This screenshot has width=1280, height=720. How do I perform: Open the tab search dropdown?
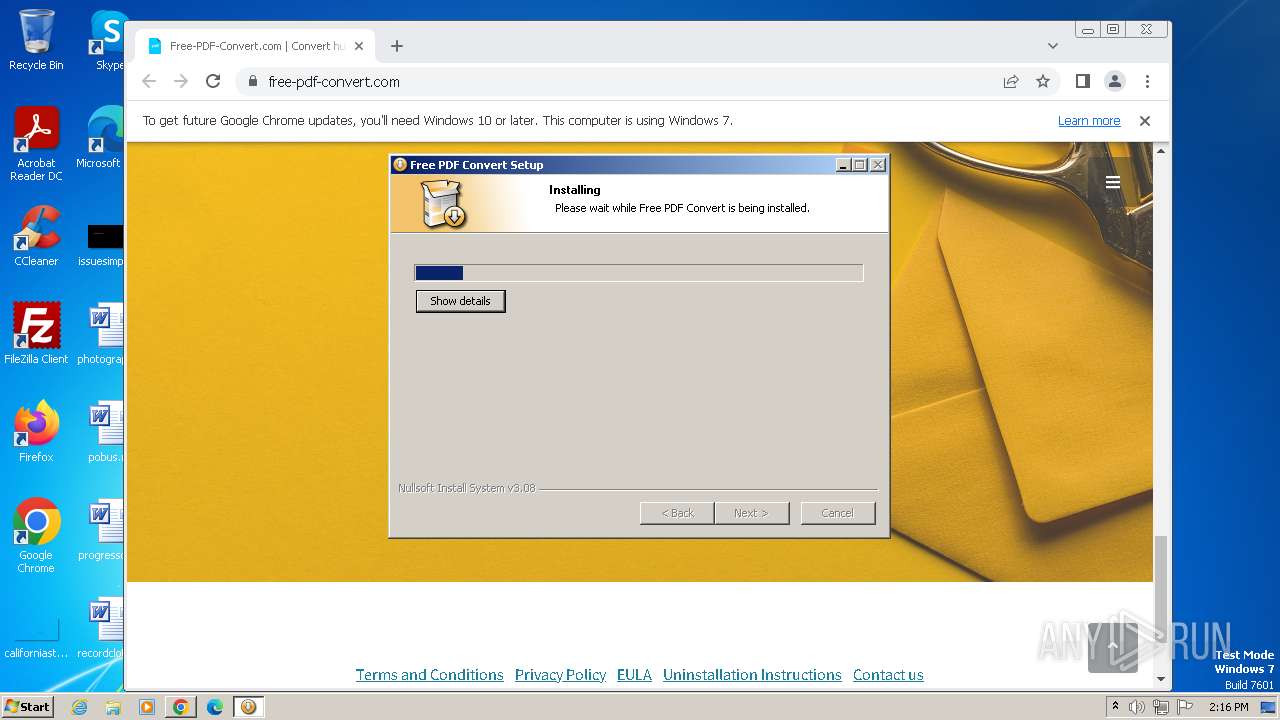point(1052,46)
